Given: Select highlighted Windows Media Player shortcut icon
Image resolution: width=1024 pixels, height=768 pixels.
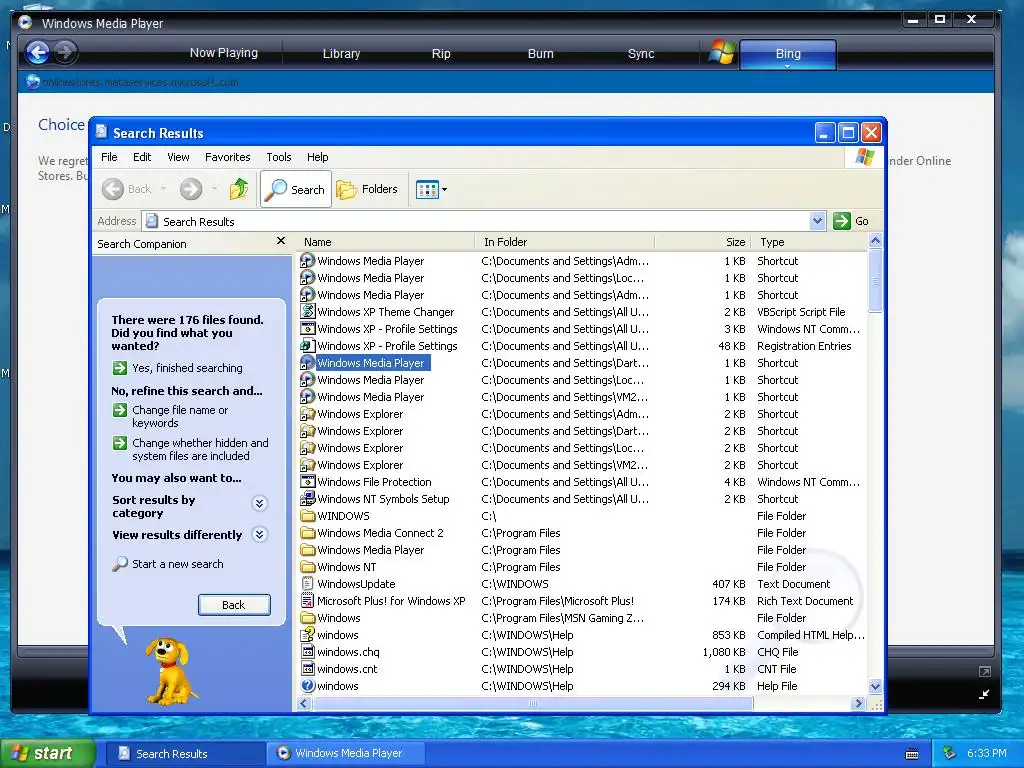Looking at the screenshot, I should (x=307, y=362).
